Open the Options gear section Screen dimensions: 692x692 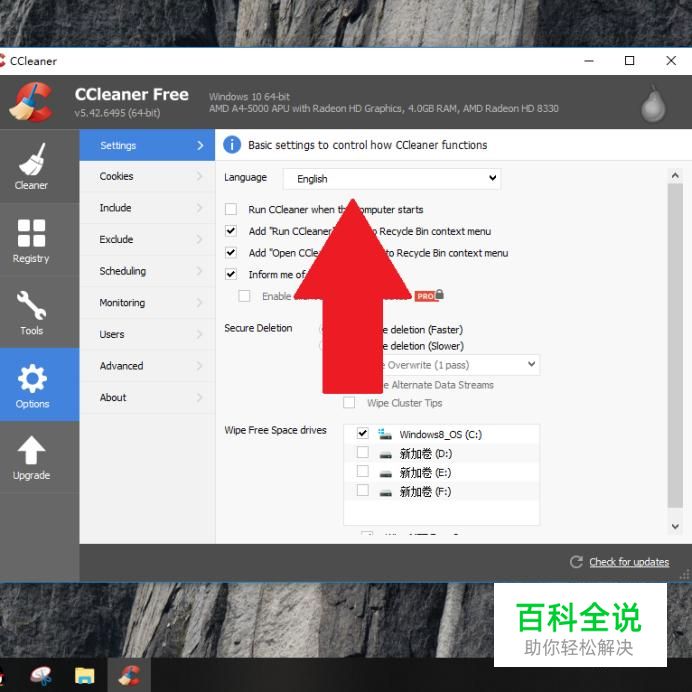coord(32,384)
